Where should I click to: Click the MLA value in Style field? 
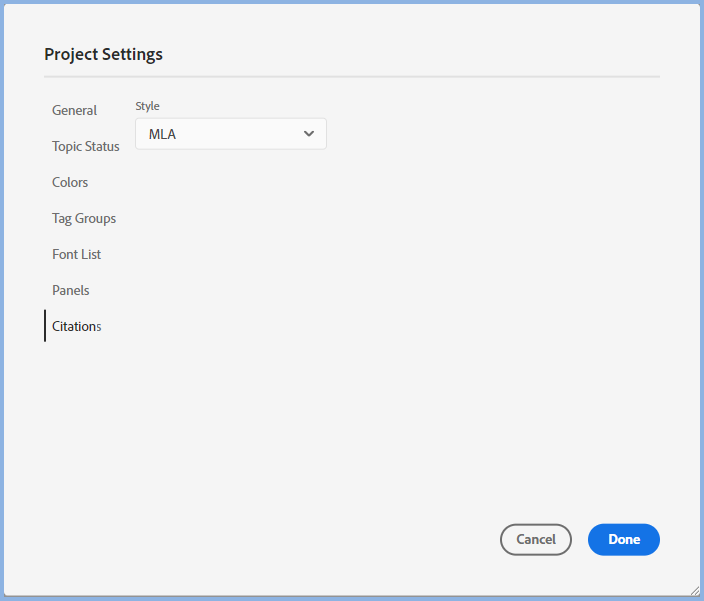click(163, 134)
